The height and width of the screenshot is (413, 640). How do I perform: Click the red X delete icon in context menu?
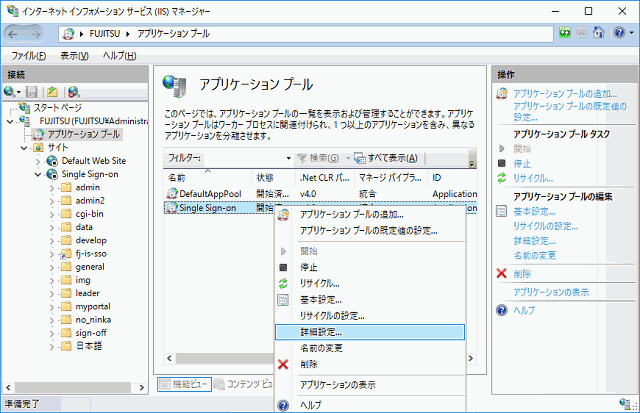[x=283, y=364]
